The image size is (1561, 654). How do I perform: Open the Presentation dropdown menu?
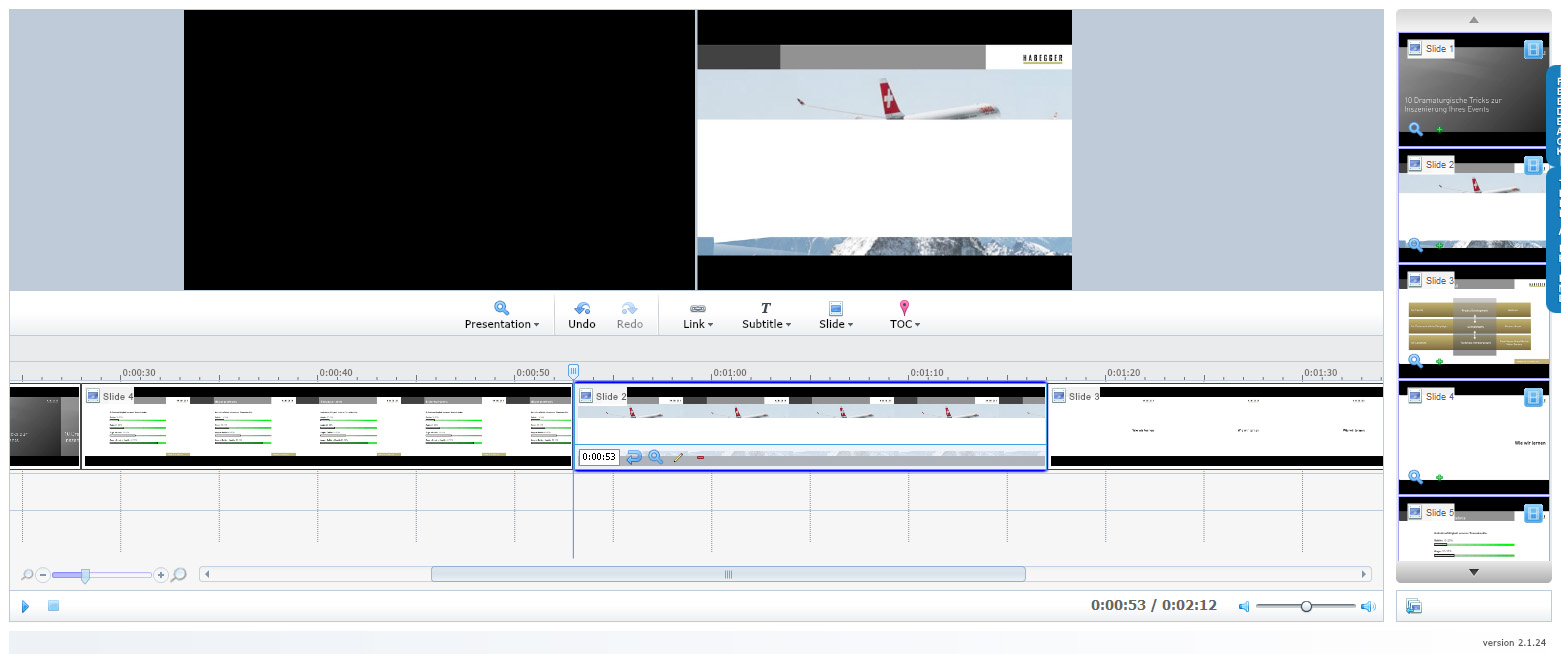coord(501,315)
